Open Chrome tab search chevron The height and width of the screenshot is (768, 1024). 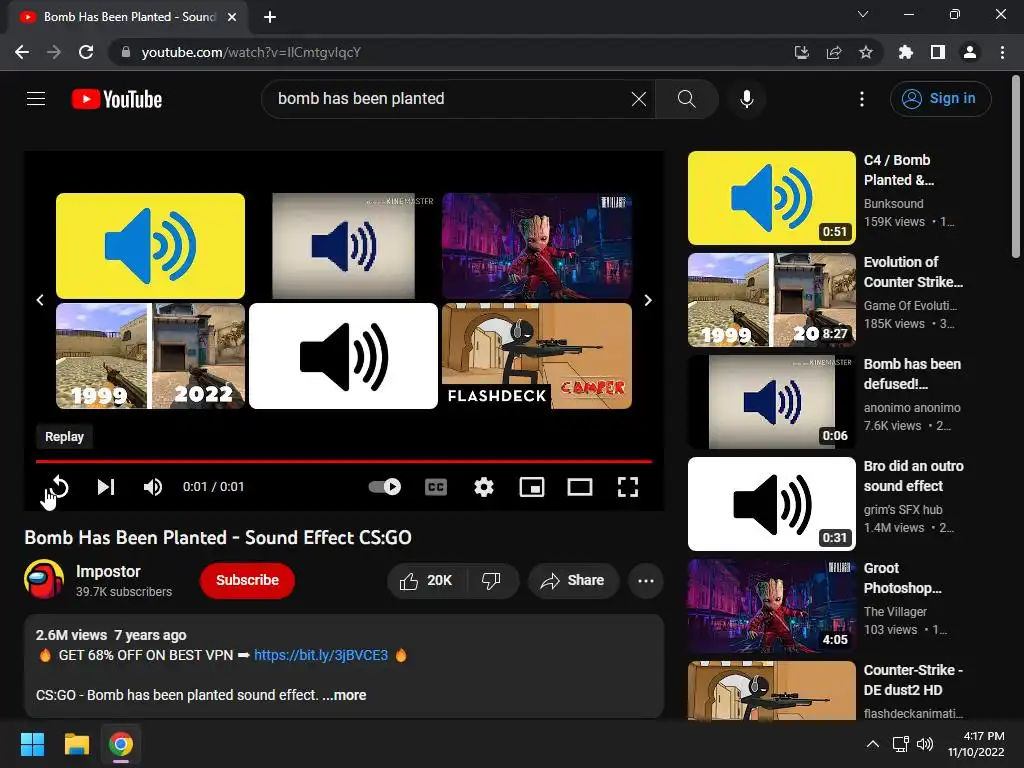click(863, 14)
